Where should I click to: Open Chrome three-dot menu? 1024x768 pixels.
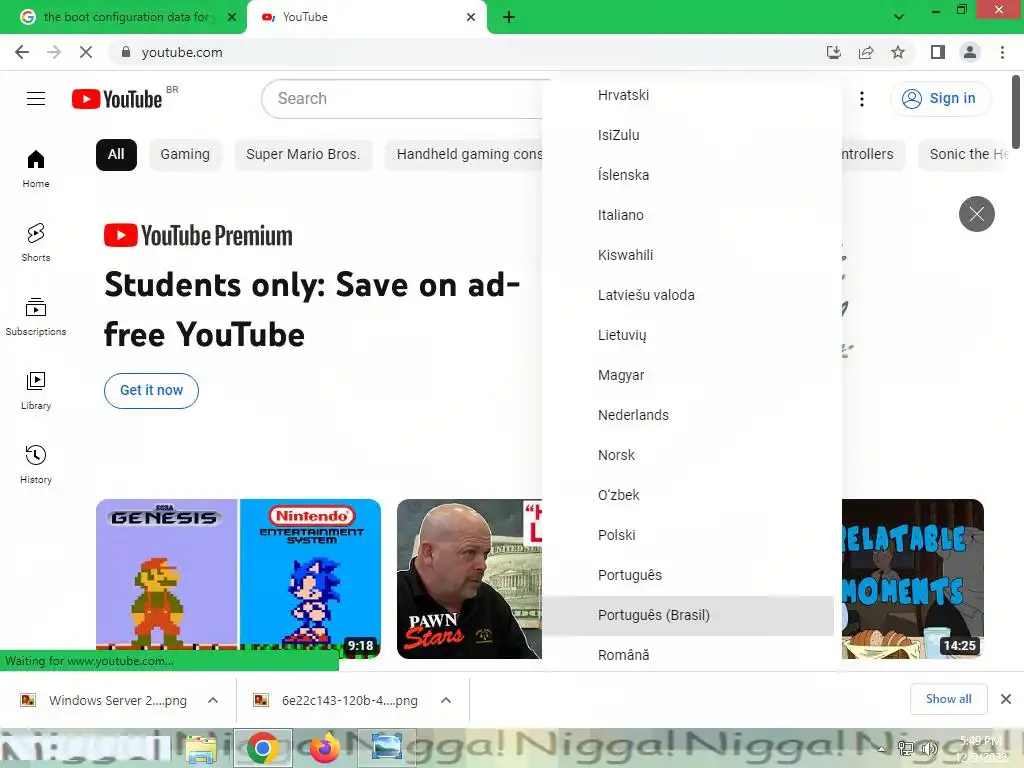1002,52
